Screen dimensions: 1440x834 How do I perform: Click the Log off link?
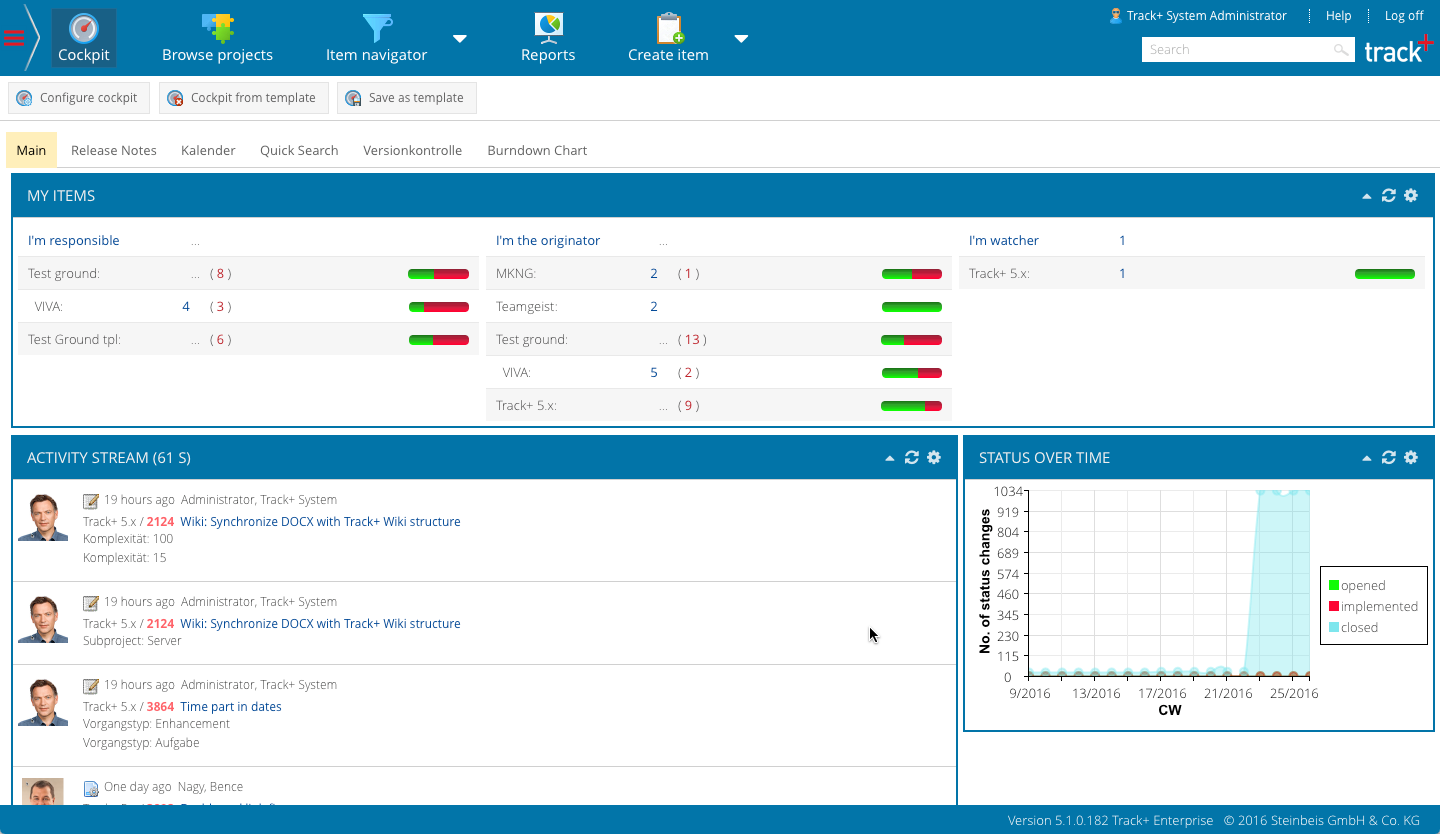pyautogui.click(x=1404, y=16)
